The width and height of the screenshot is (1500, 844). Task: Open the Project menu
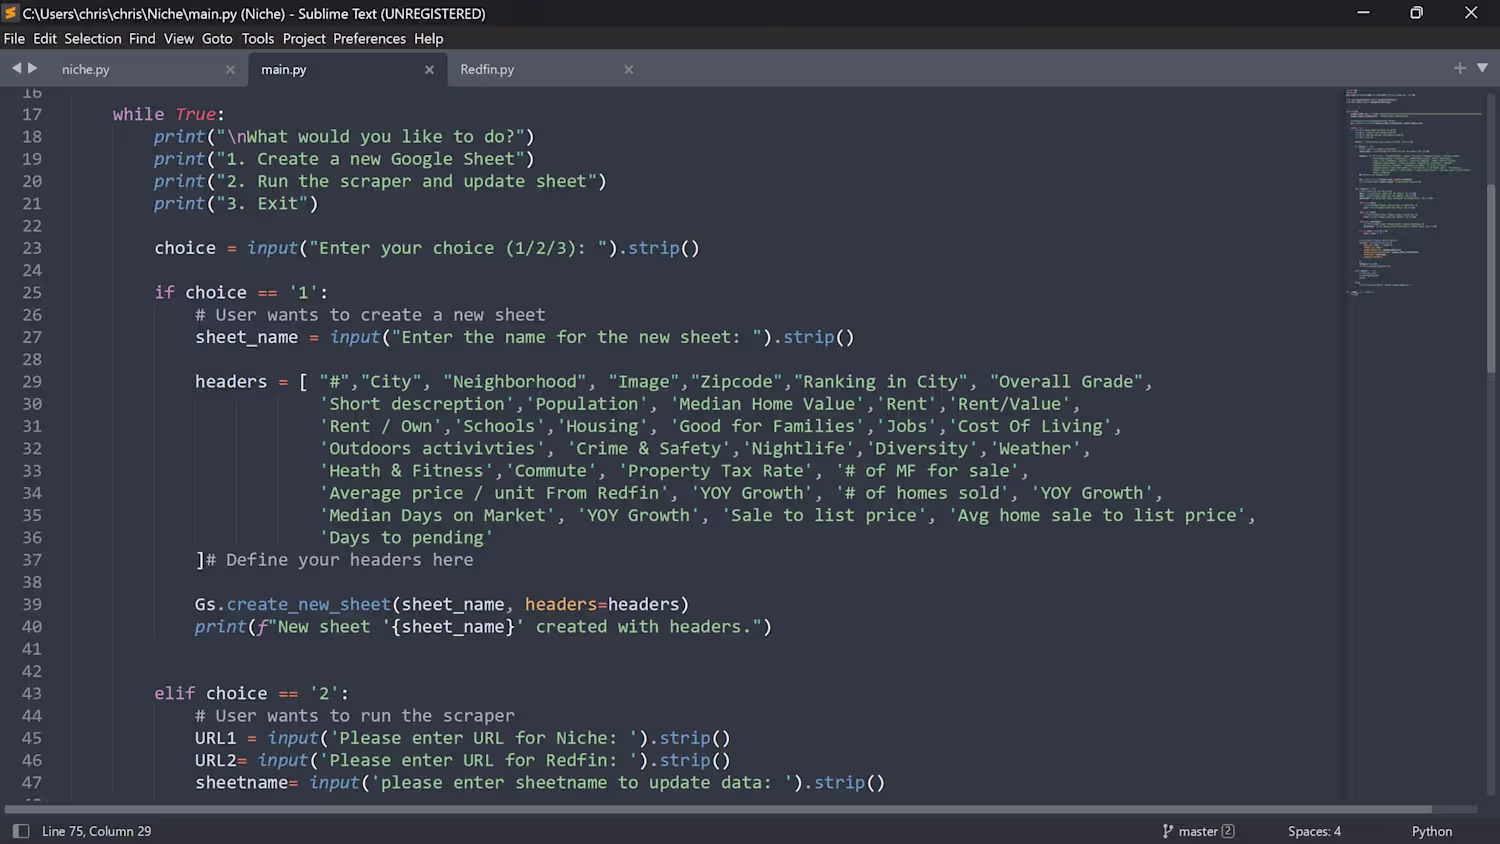point(304,38)
